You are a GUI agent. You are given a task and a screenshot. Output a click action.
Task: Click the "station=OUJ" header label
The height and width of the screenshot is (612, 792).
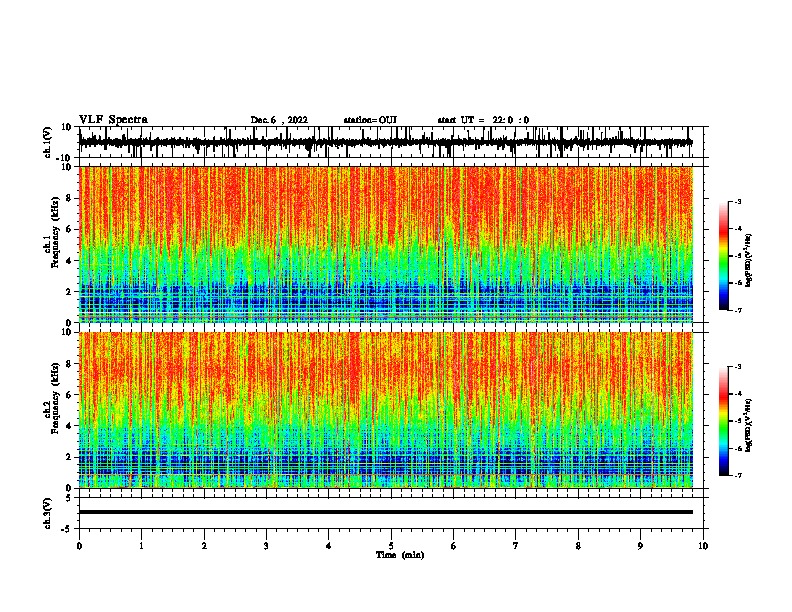370,120
